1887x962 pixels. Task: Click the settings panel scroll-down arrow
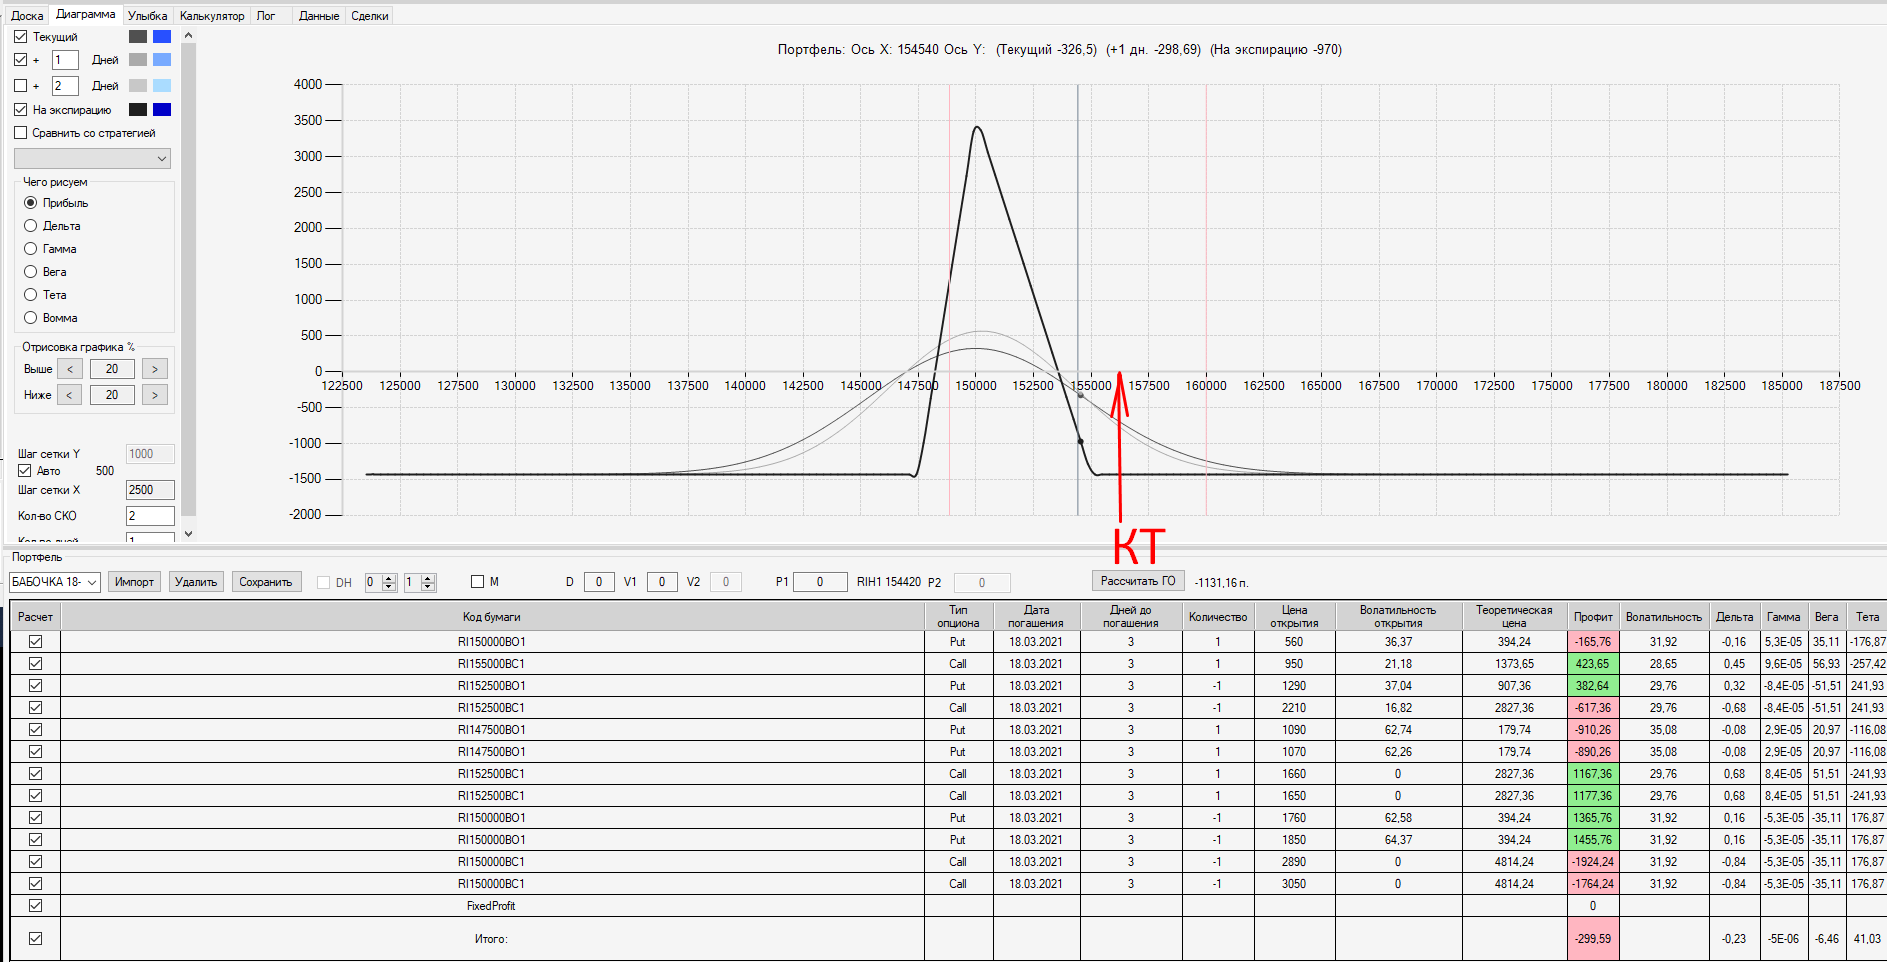tap(188, 534)
